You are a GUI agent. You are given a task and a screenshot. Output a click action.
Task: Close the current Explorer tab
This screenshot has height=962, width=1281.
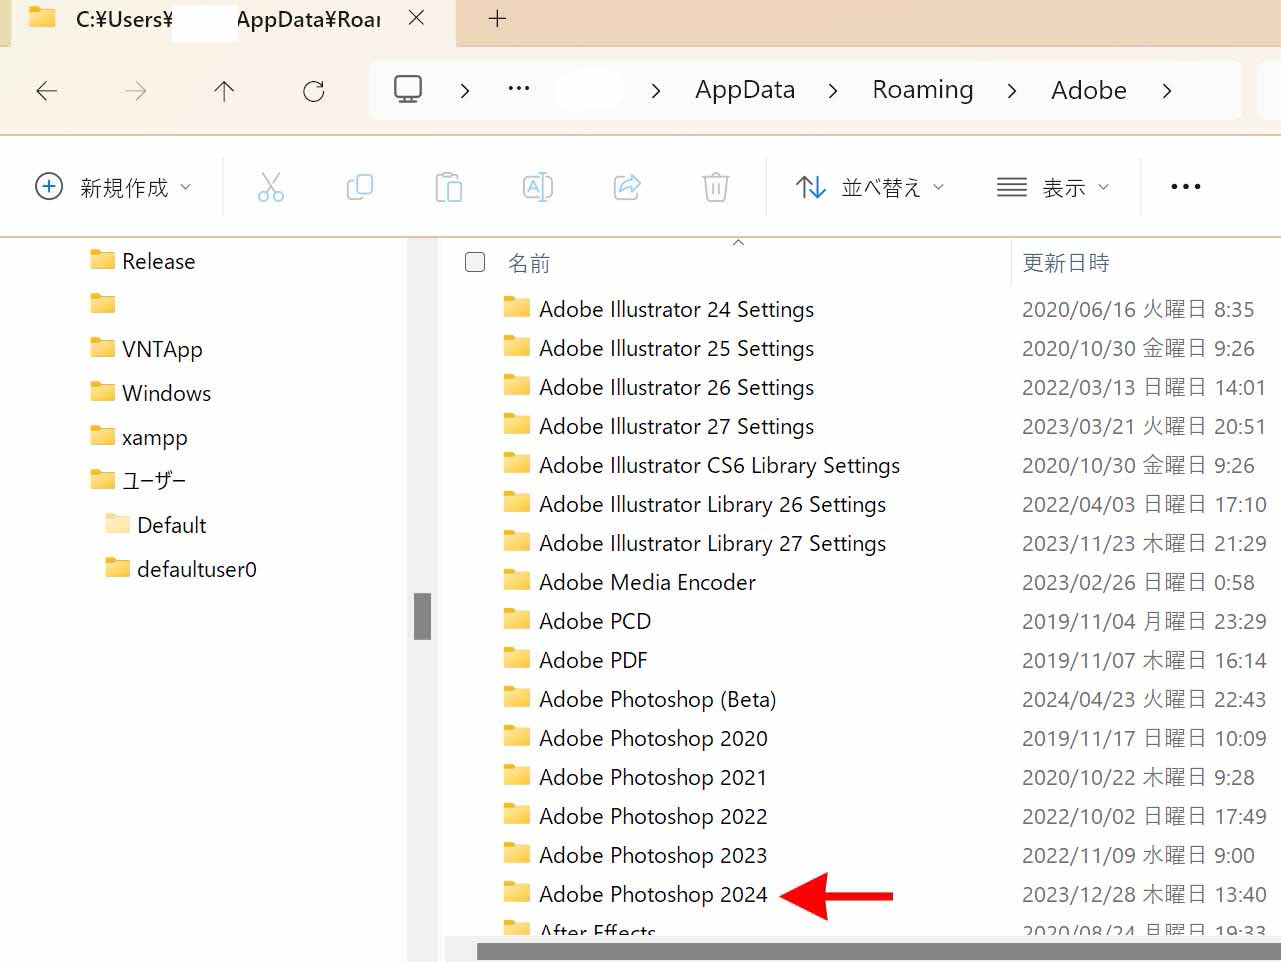click(417, 18)
